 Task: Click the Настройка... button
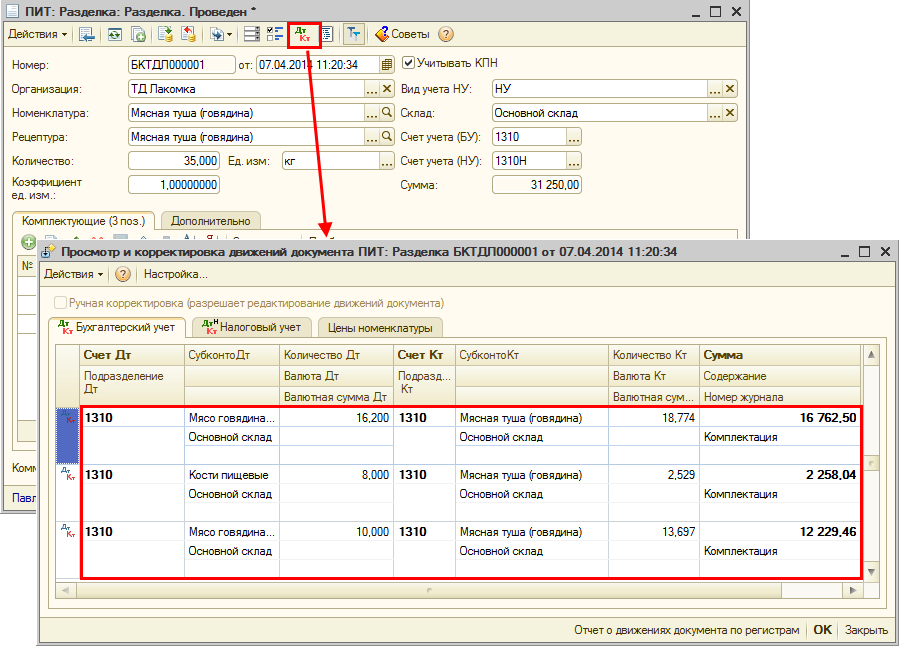(x=176, y=274)
